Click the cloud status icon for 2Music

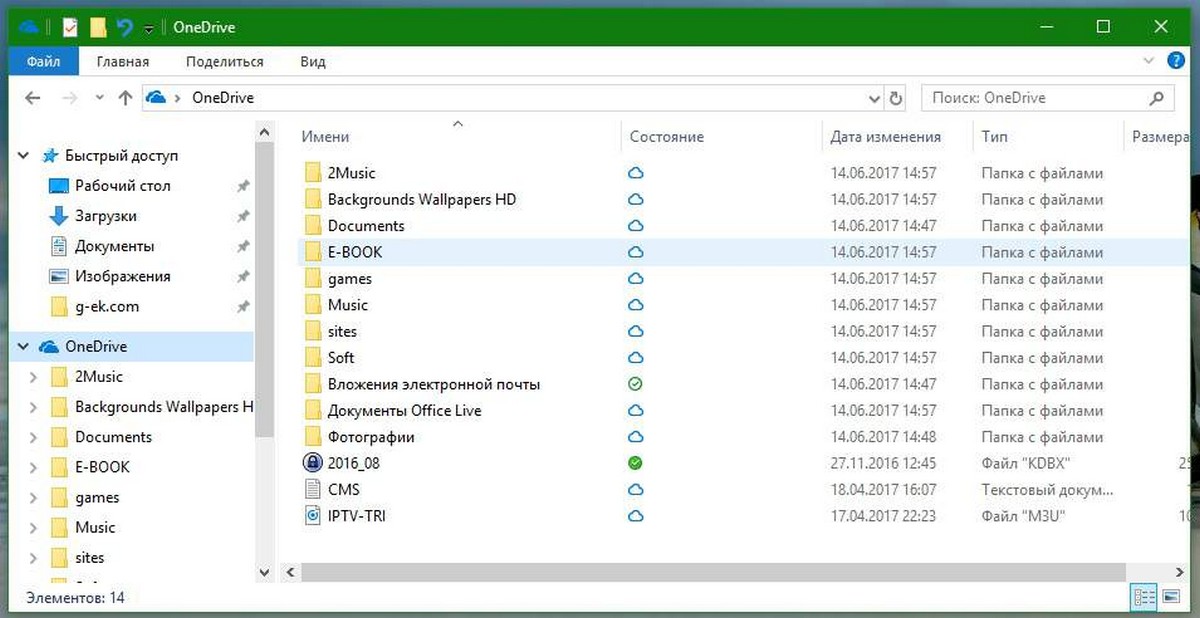coord(635,173)
